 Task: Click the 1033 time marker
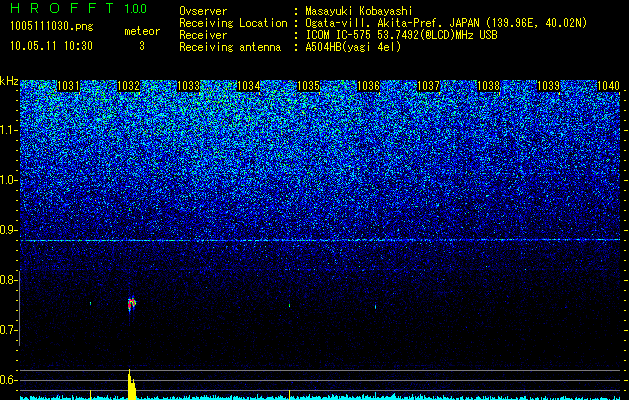tap(189, 86)
